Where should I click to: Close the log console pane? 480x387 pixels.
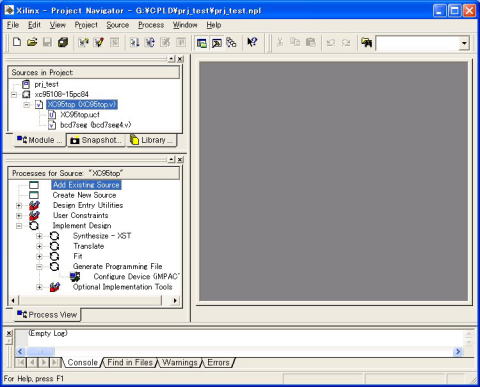click(x=9, y=333)
